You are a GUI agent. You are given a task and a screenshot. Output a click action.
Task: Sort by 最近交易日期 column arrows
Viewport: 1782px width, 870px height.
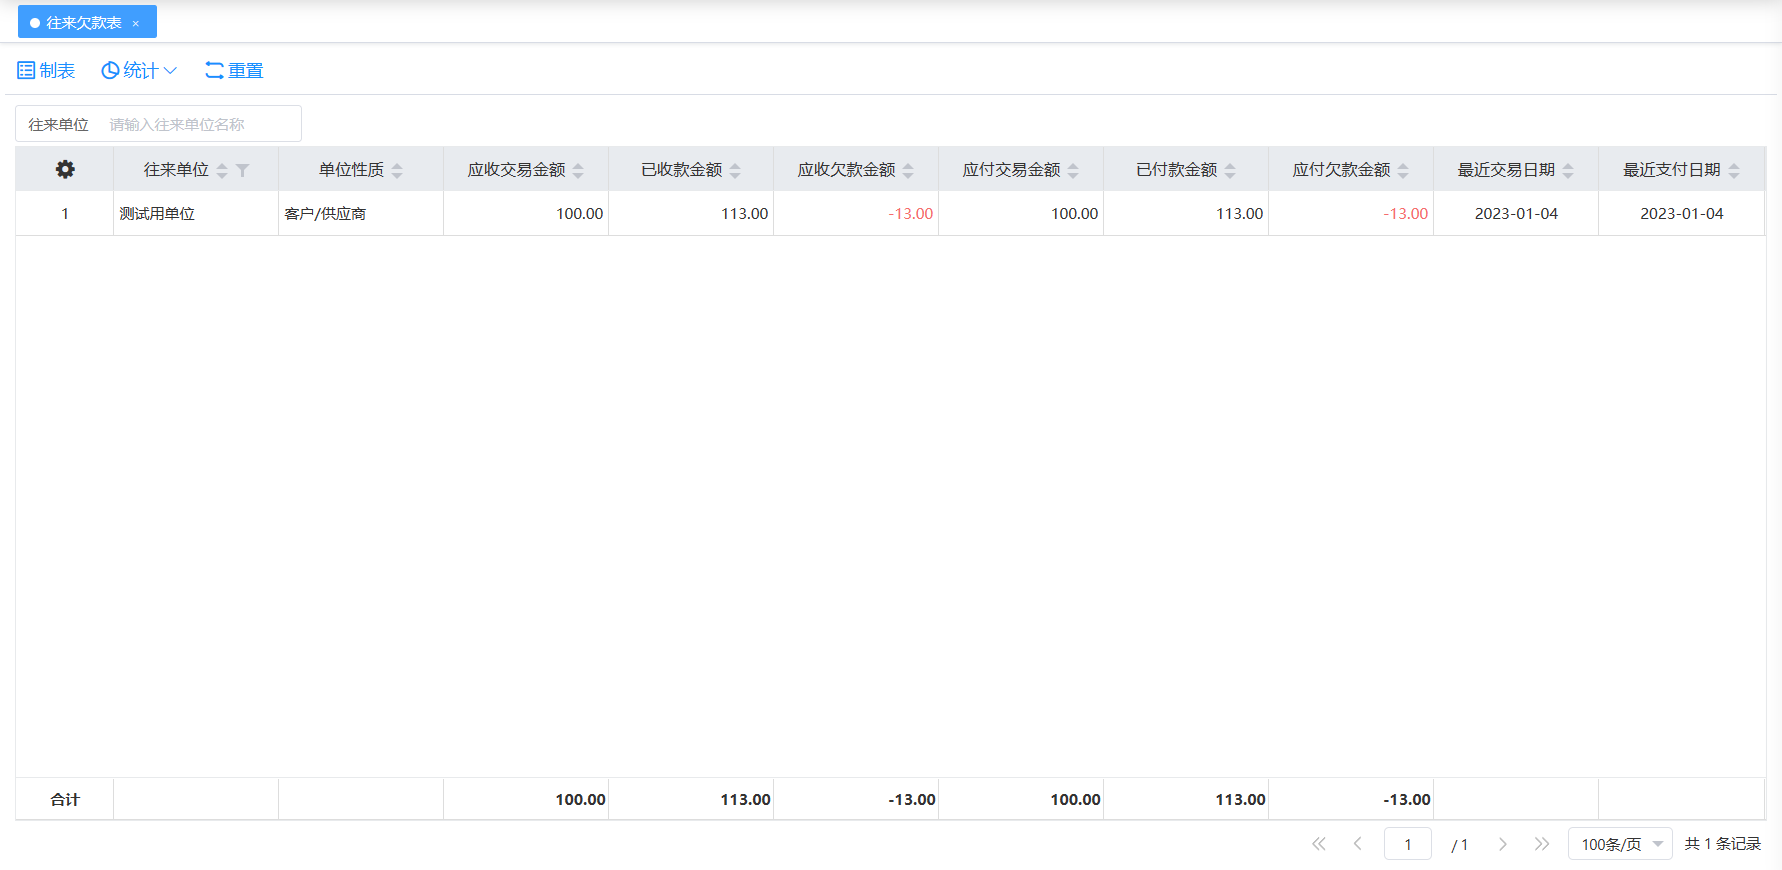tap(1568, 171)
